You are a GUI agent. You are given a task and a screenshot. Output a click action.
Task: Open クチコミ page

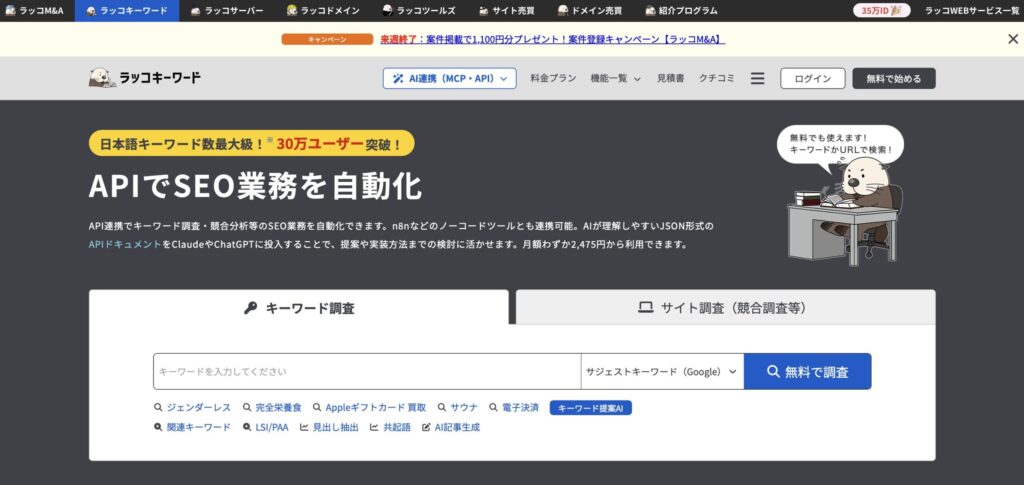click(716, 78)
